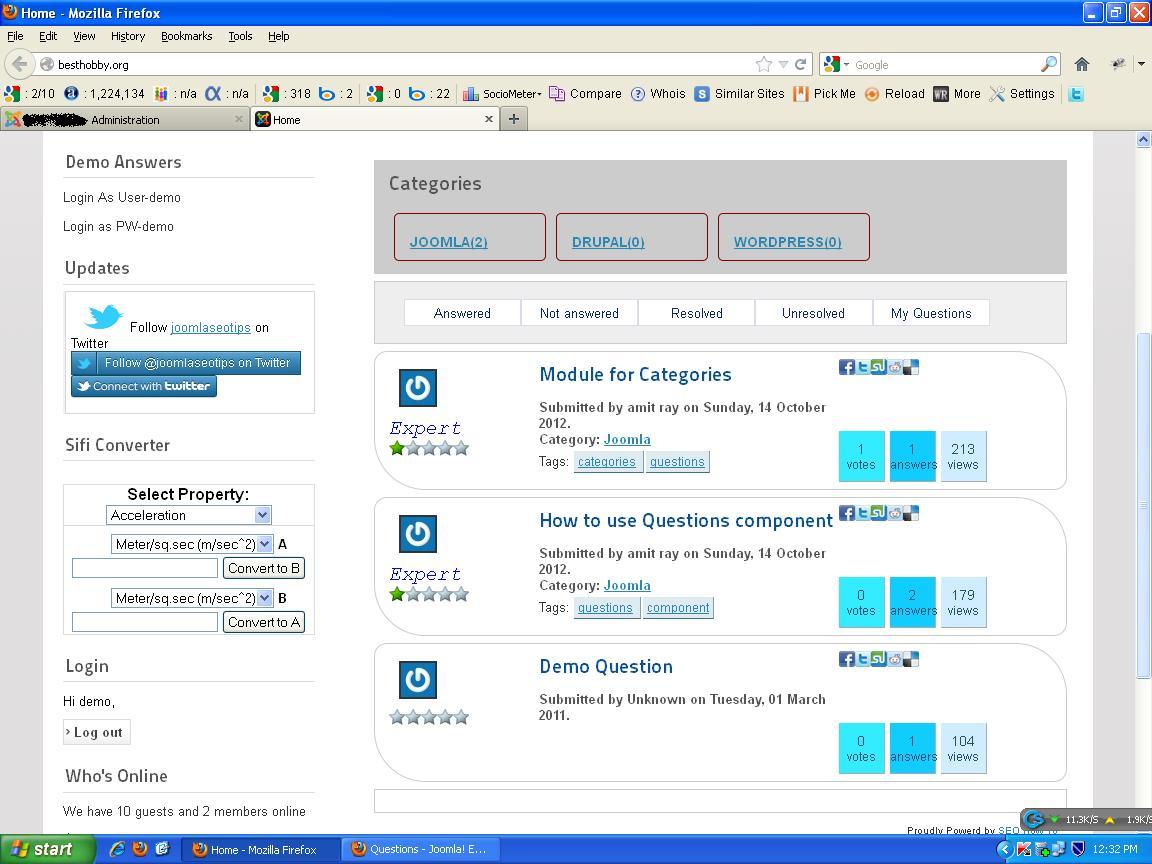
Task: Open the Tools menu
Action: coord(240,36)
